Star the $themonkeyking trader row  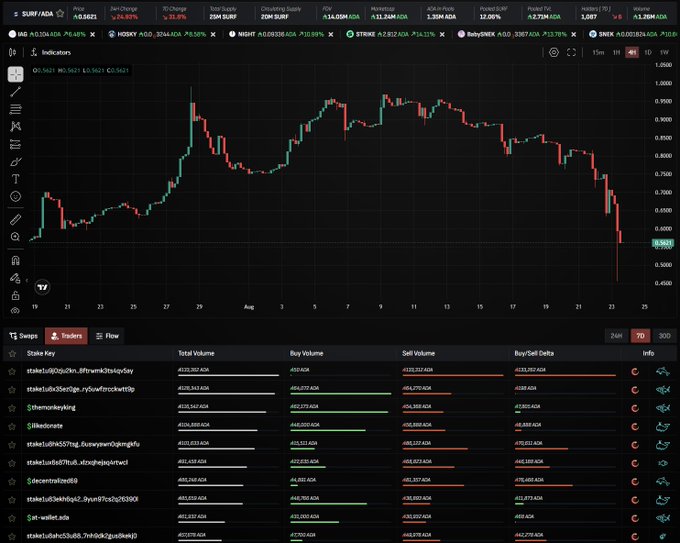pos(12,408)
